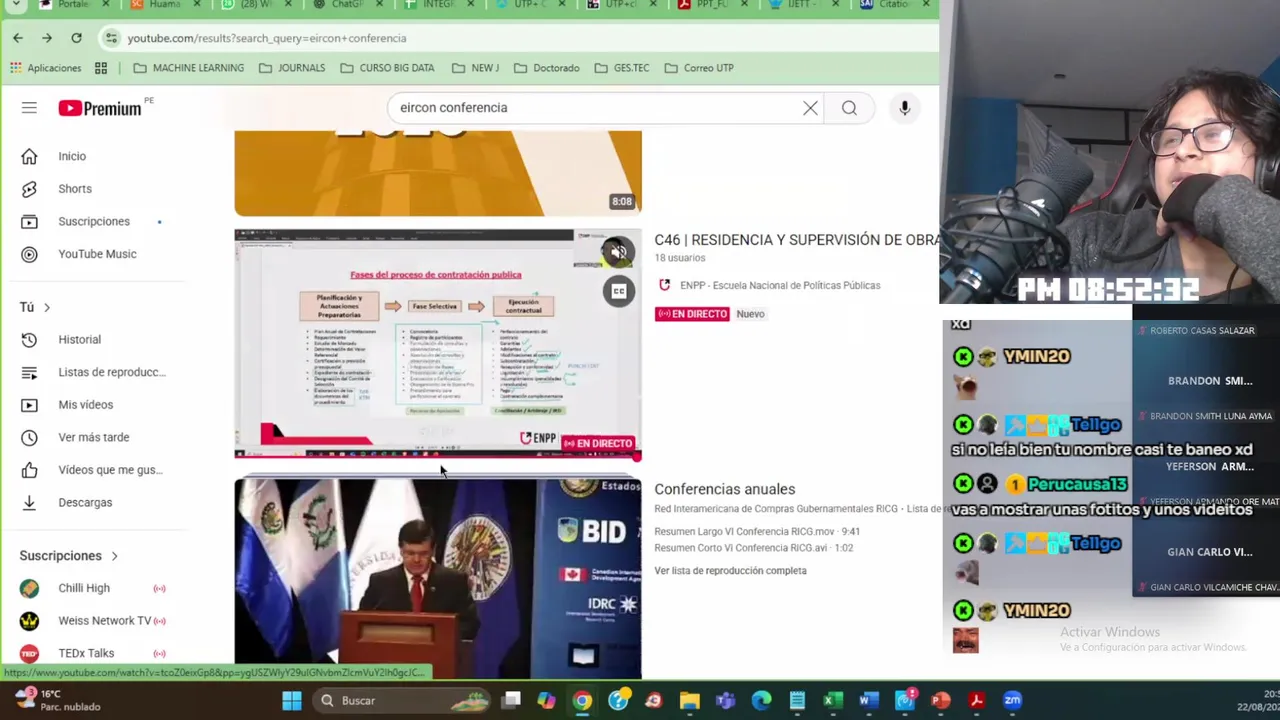Start voice search with the microphone
This screenshot has width=1280, height=720.
pos(904,108)
